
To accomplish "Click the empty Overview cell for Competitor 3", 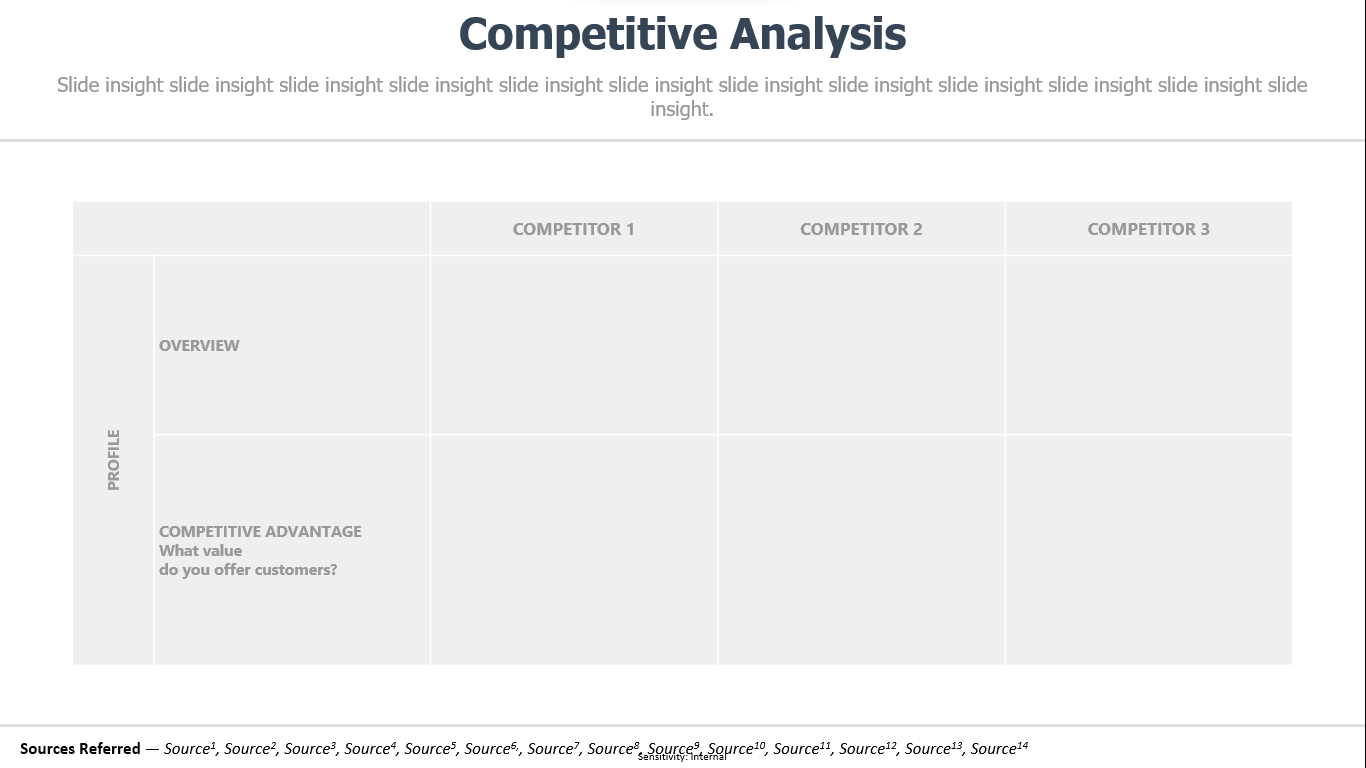I will point(1149,345).
